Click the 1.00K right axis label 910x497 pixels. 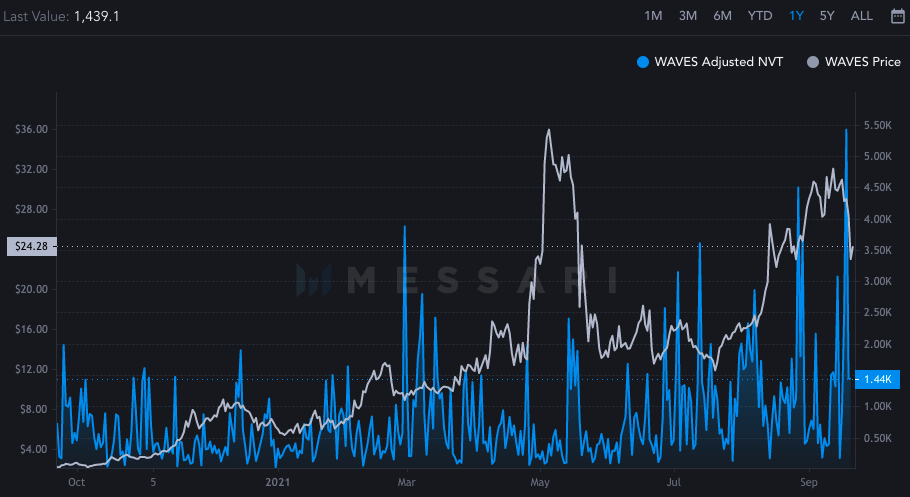tap(878, 406)
